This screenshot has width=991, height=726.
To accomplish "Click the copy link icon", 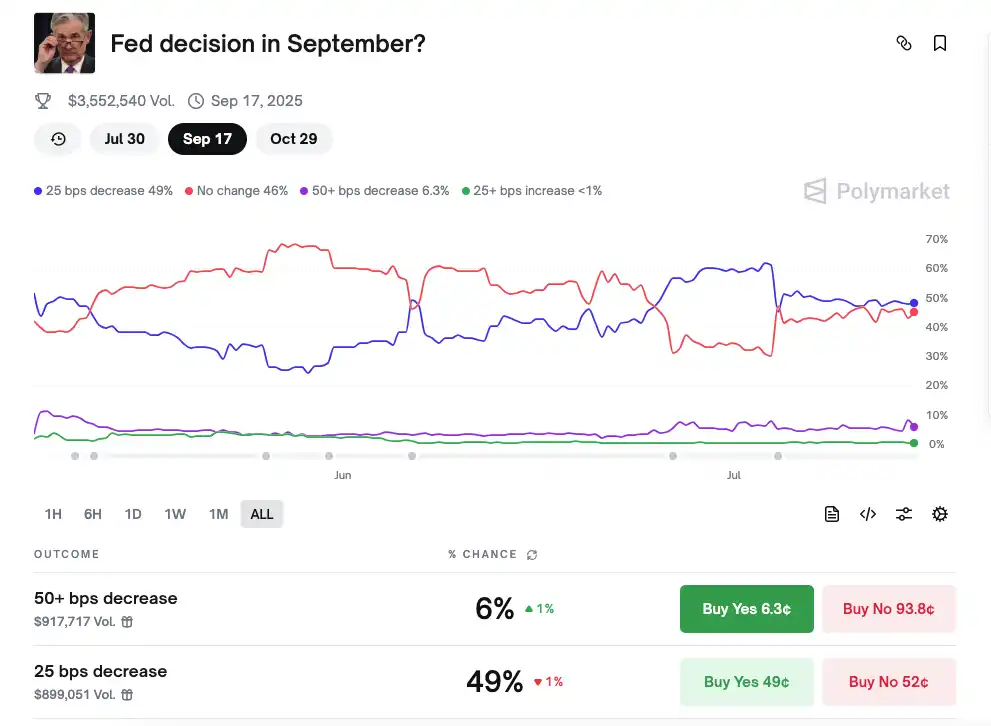I will pos(904,43).
